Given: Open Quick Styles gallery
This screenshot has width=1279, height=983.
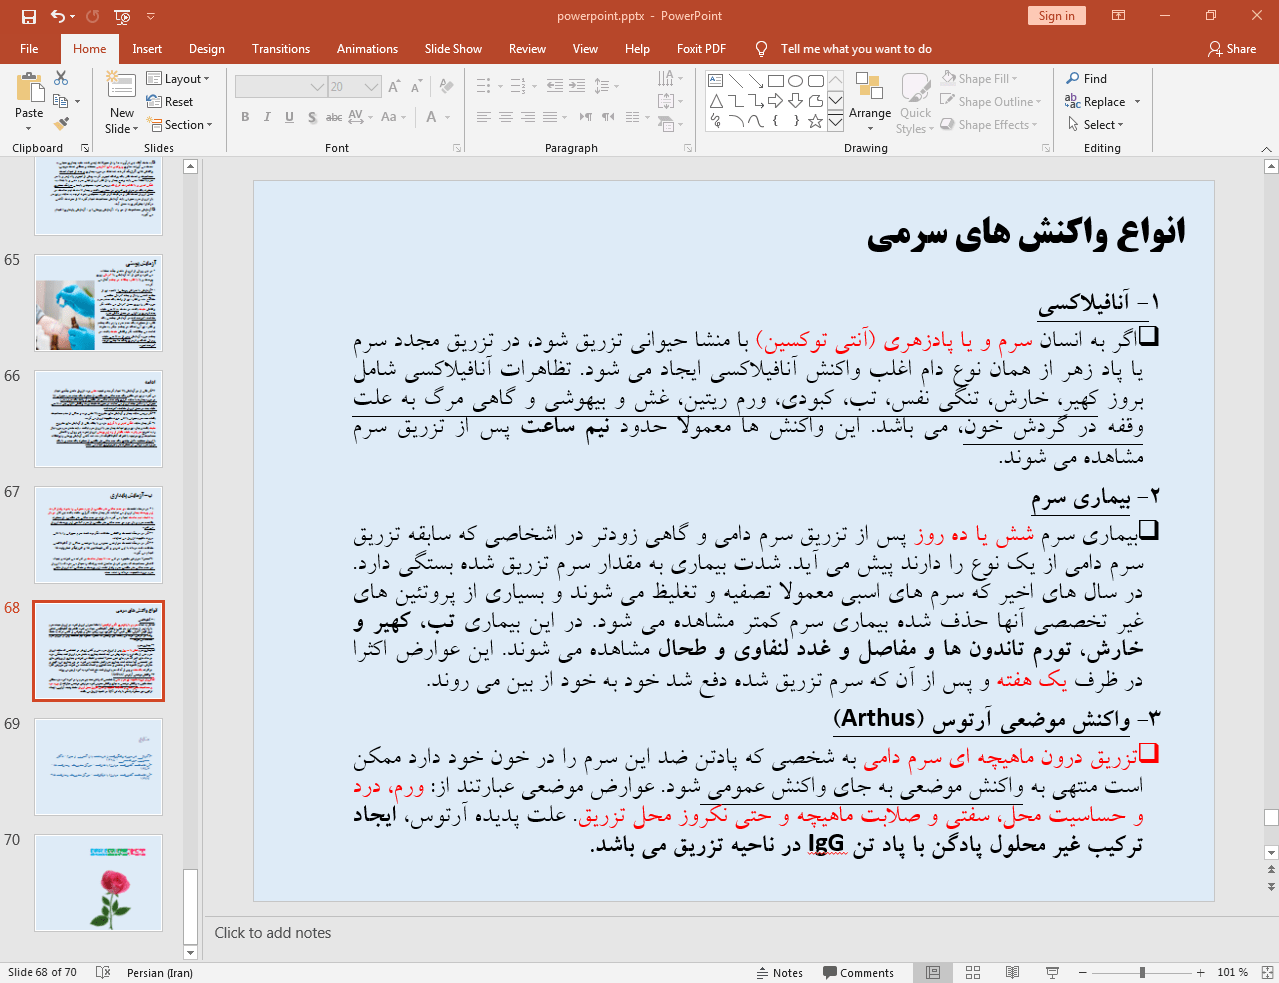Looking at the screenshot, I should 915,103.
